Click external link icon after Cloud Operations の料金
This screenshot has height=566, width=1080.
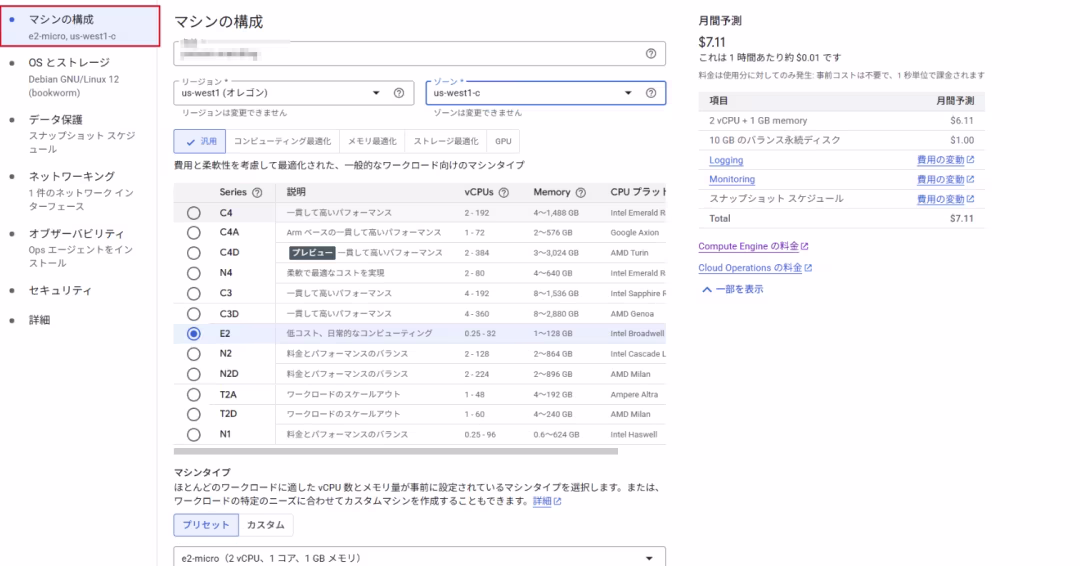(808, 268)
